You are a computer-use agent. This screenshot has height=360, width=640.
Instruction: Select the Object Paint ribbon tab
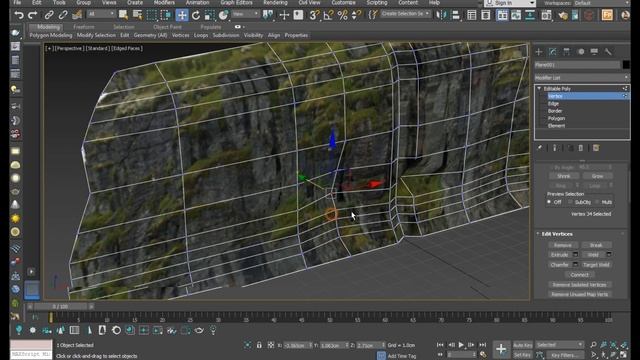pyautogui.click(x=167, y=27)
